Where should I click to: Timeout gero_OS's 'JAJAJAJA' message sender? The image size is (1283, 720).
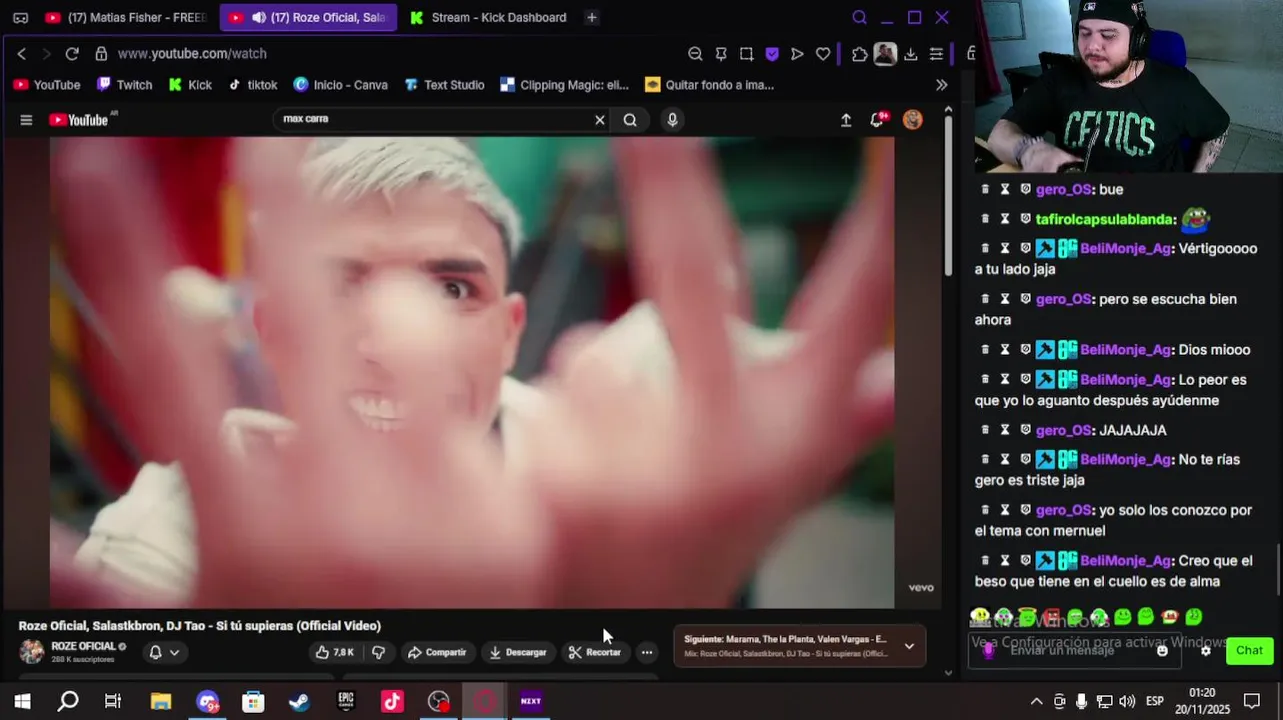tap(1005, 430)
